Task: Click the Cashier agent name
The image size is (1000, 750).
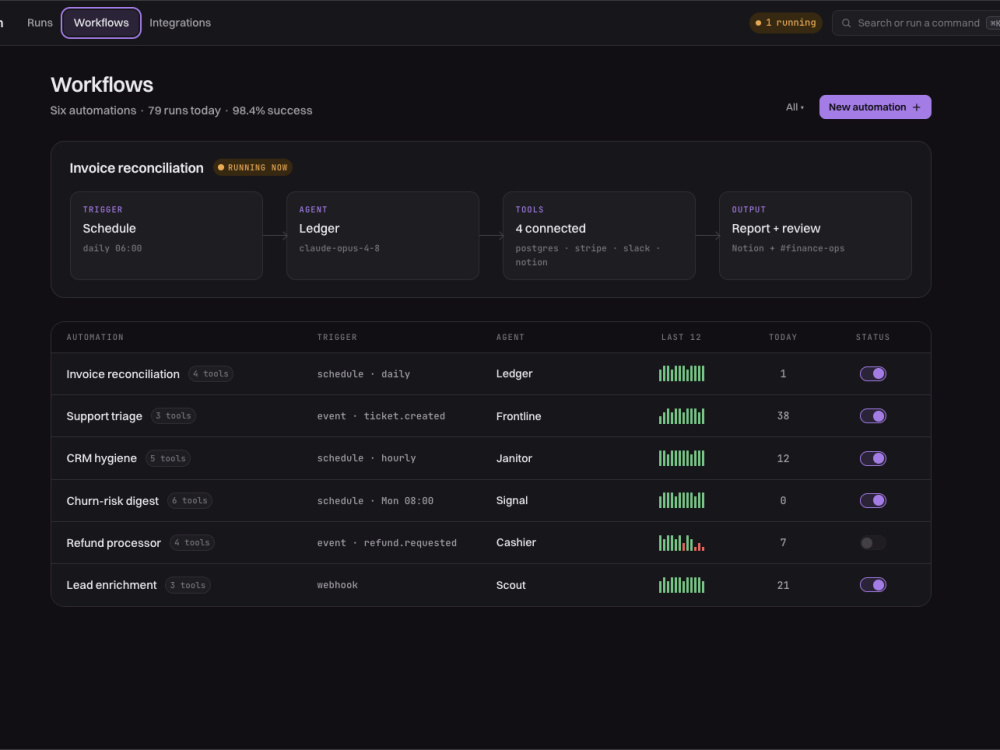Action: pos(516,543)
